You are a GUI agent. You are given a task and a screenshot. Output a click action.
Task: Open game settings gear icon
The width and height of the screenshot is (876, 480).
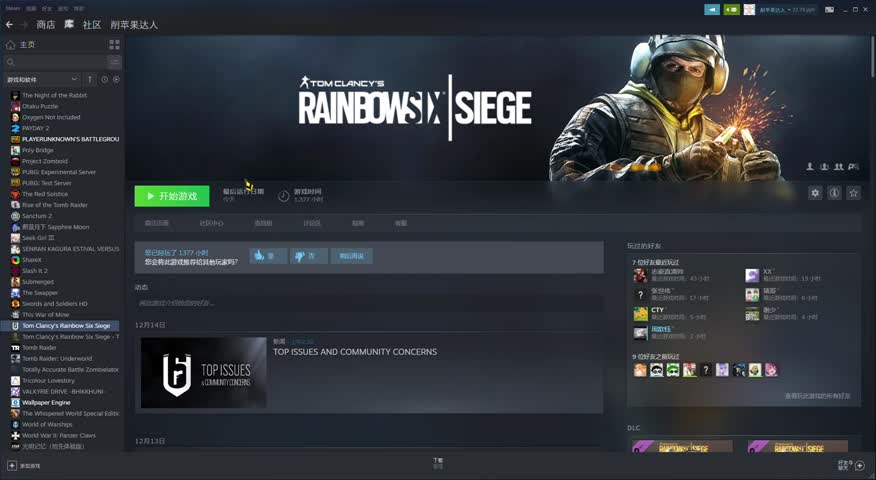coord(815,193)
